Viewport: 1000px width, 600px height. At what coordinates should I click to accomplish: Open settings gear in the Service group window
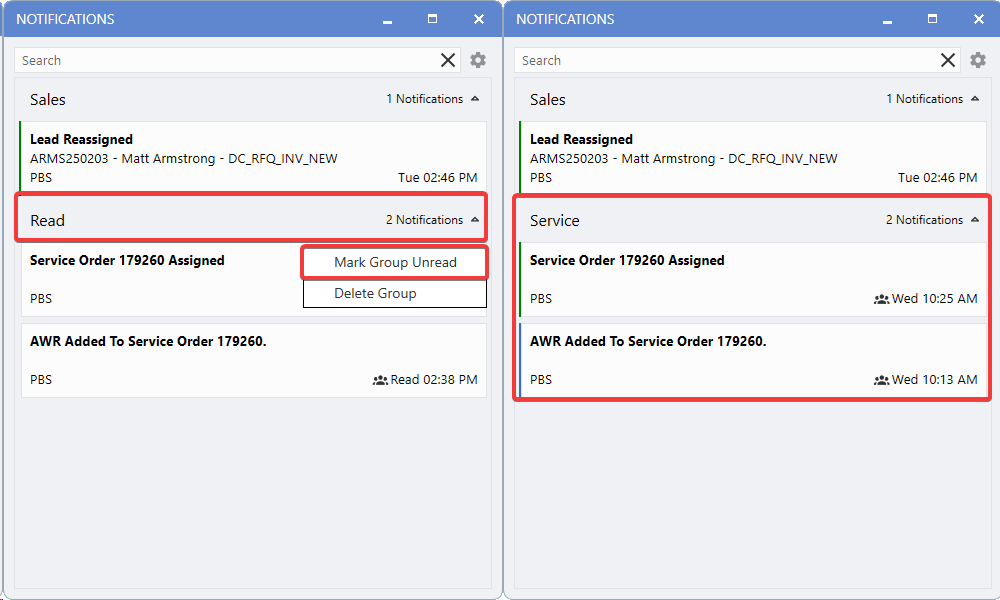coord(978,60)
